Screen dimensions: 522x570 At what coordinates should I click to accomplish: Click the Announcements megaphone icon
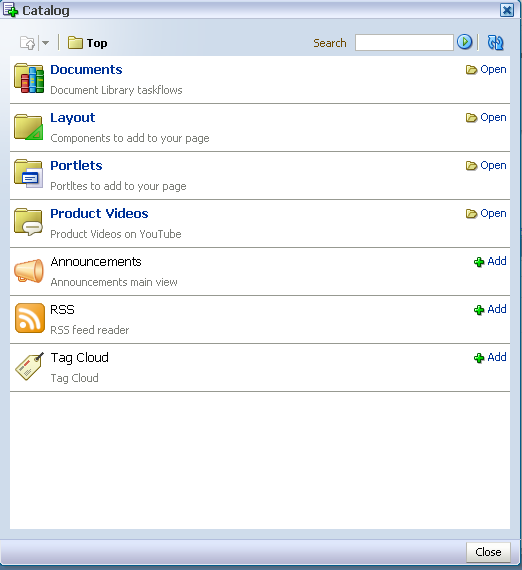[29, 270]
